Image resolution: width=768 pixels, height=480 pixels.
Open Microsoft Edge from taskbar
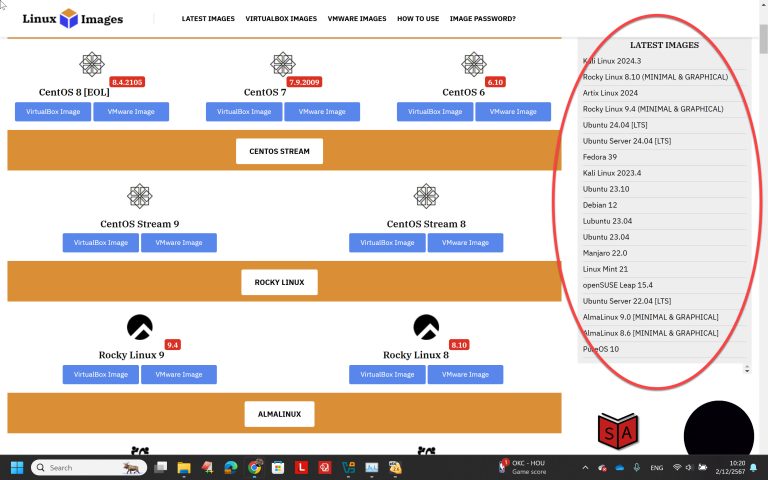(231, 468)
